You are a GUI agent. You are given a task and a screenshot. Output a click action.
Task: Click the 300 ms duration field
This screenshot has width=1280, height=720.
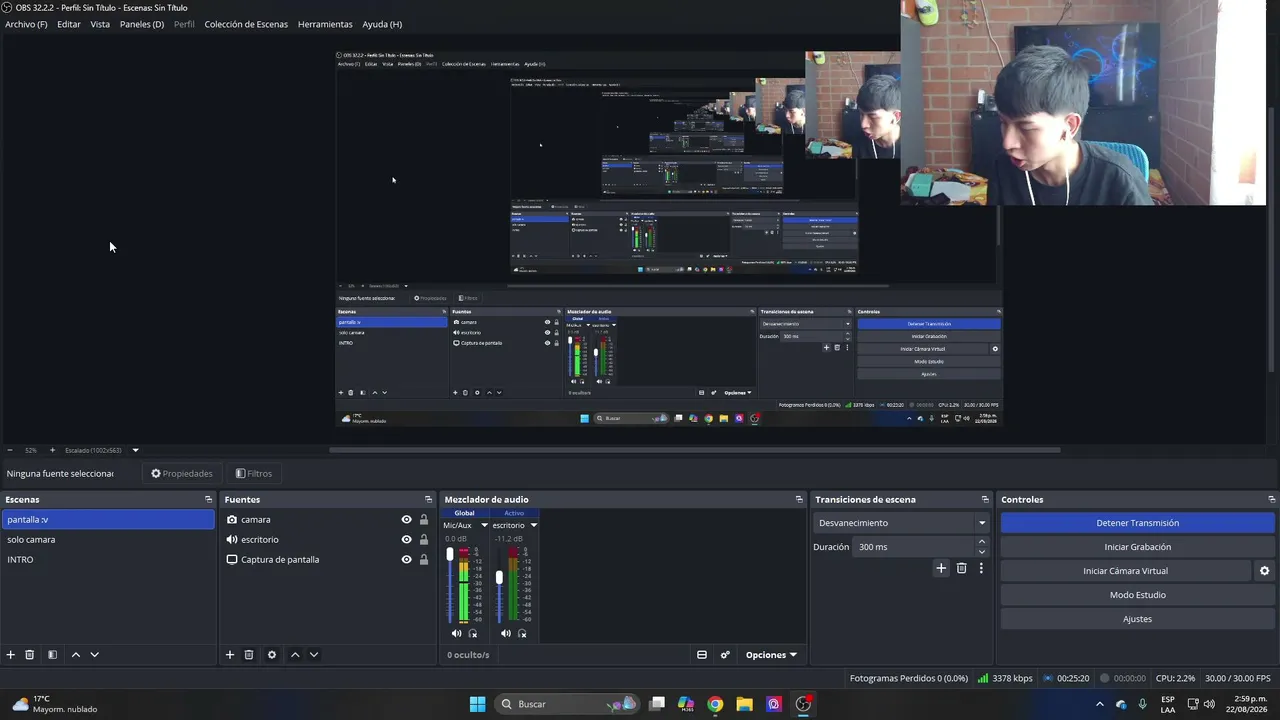click(x=914, y=547)
